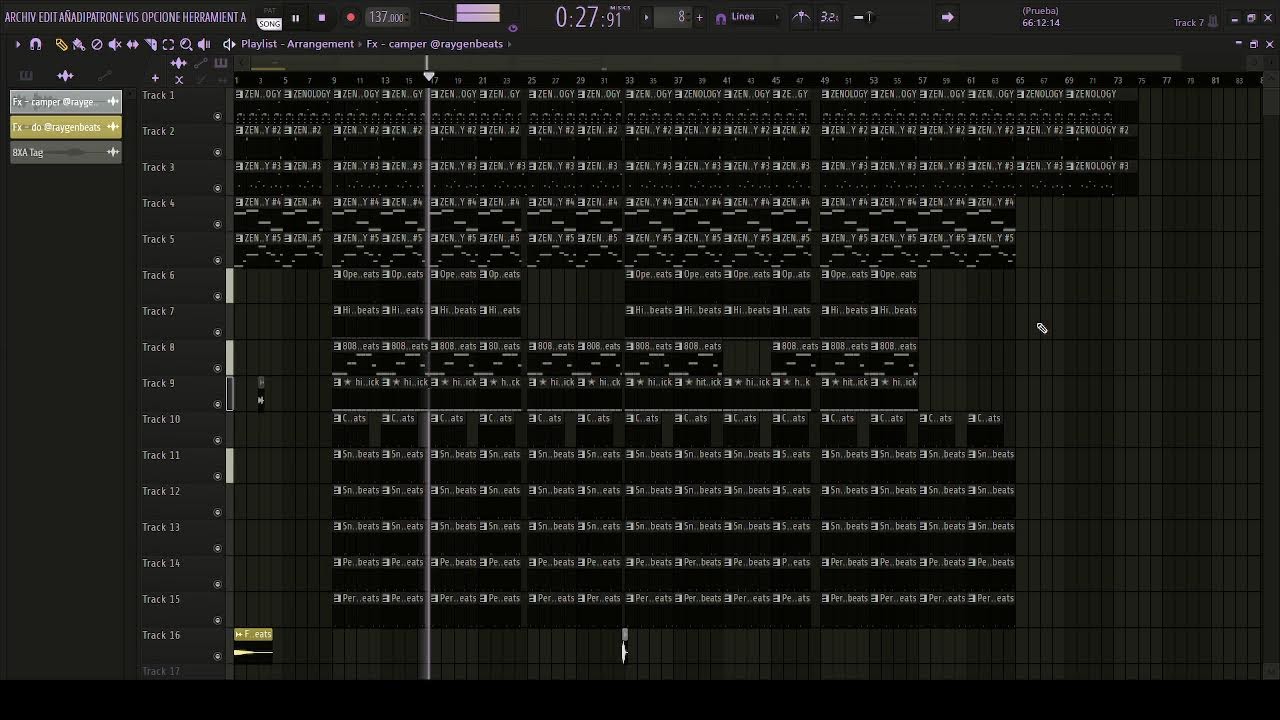
Task: Stop playback with the stop button
Action: (321, 17)
